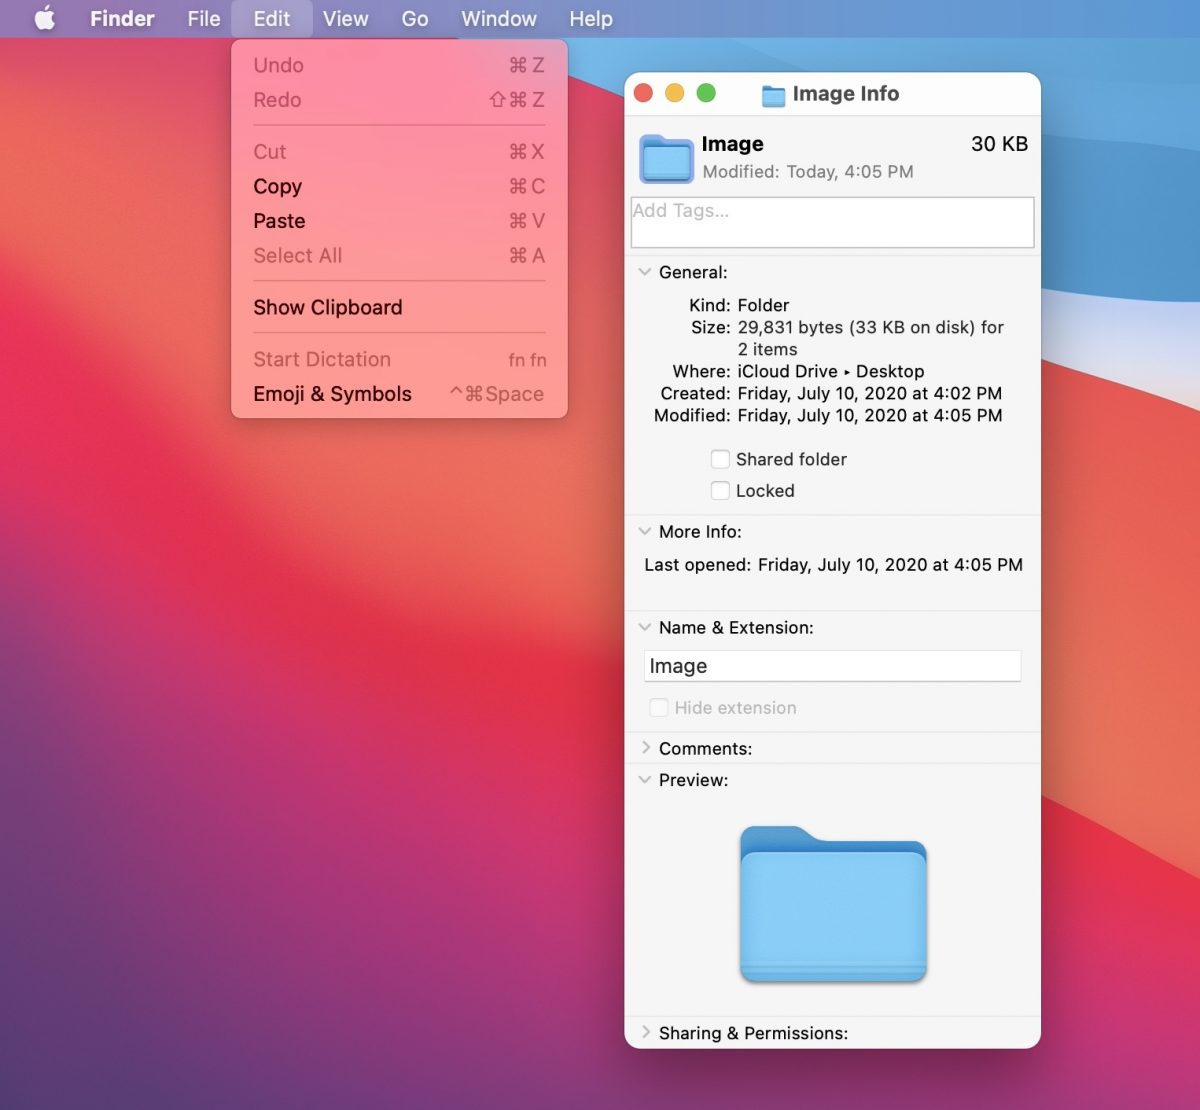Expand the Comments section
Viewport: 1200px width, 1110px height.
tap(645, 748)
